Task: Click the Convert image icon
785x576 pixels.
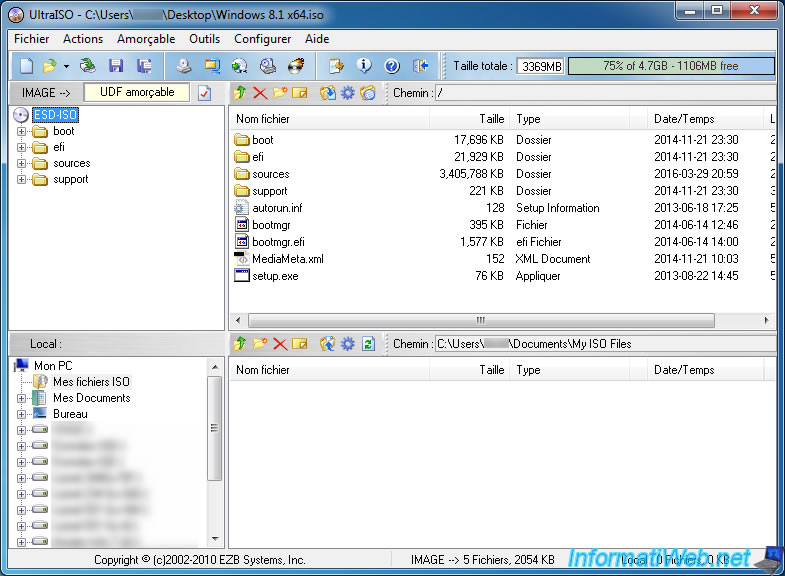Action: click(x=240, y=66)
